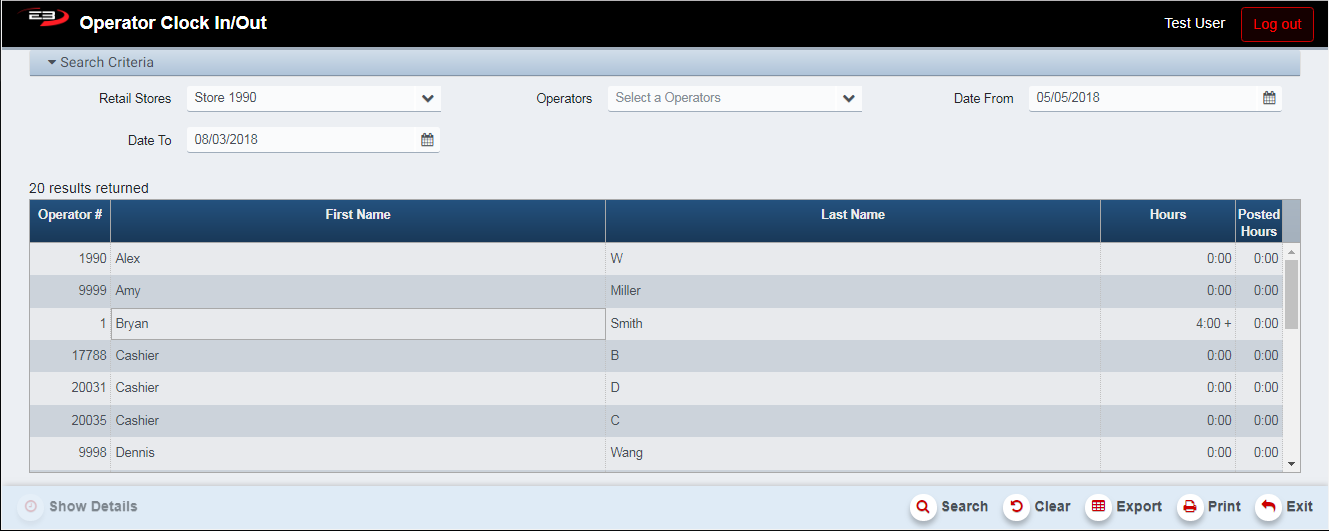Click the Show Details clock icon

click(31, 507)
